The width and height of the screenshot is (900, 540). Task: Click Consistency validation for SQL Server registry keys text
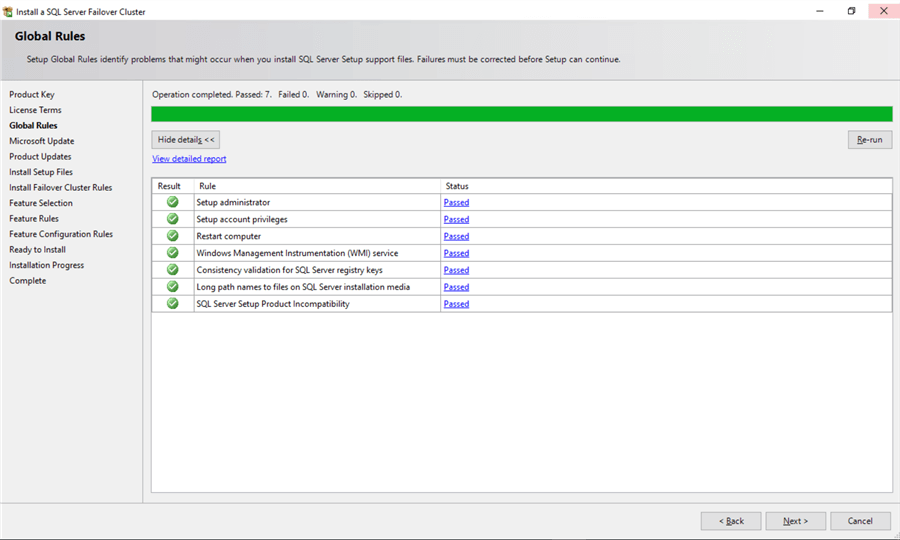pyautogui.click(x=289, y=270)
